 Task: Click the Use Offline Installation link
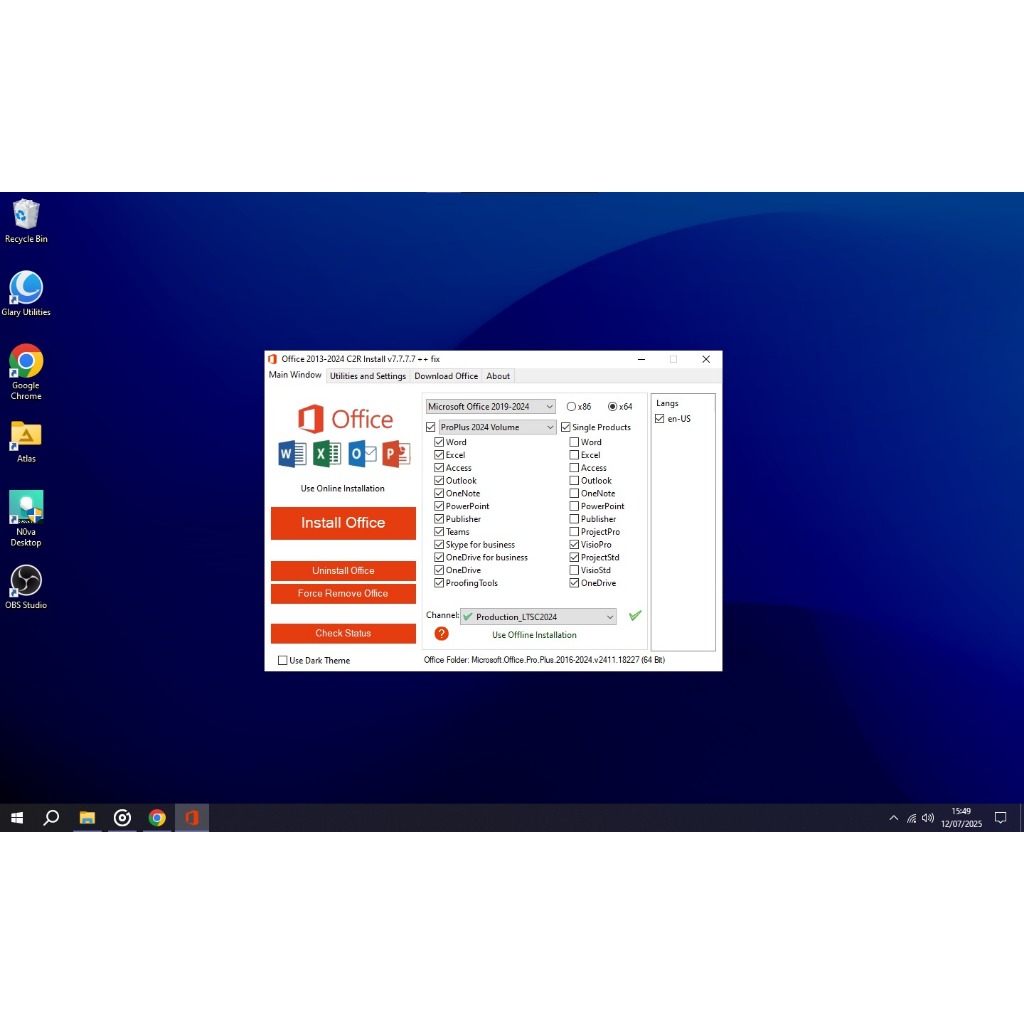click(x=534, y=634)
